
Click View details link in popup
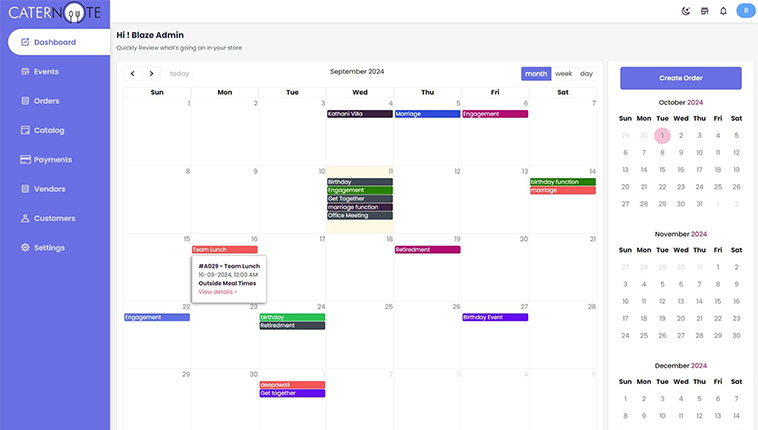coord(217,292)
